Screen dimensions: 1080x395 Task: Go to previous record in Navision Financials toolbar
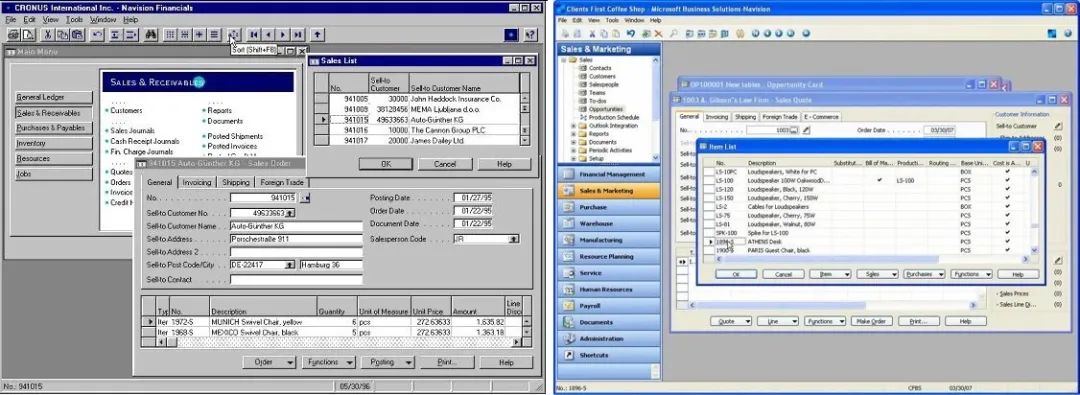coord(269,34)
